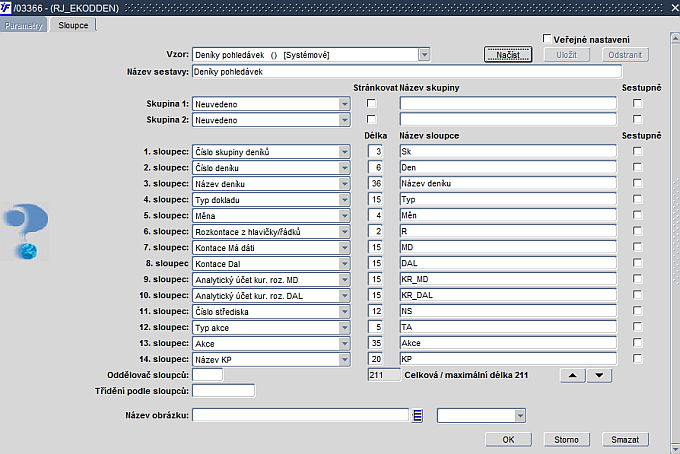This screenshot has width=680, height=454.
Task: Click the Oddělovač sloupců input field
Action: pos(208,375)
